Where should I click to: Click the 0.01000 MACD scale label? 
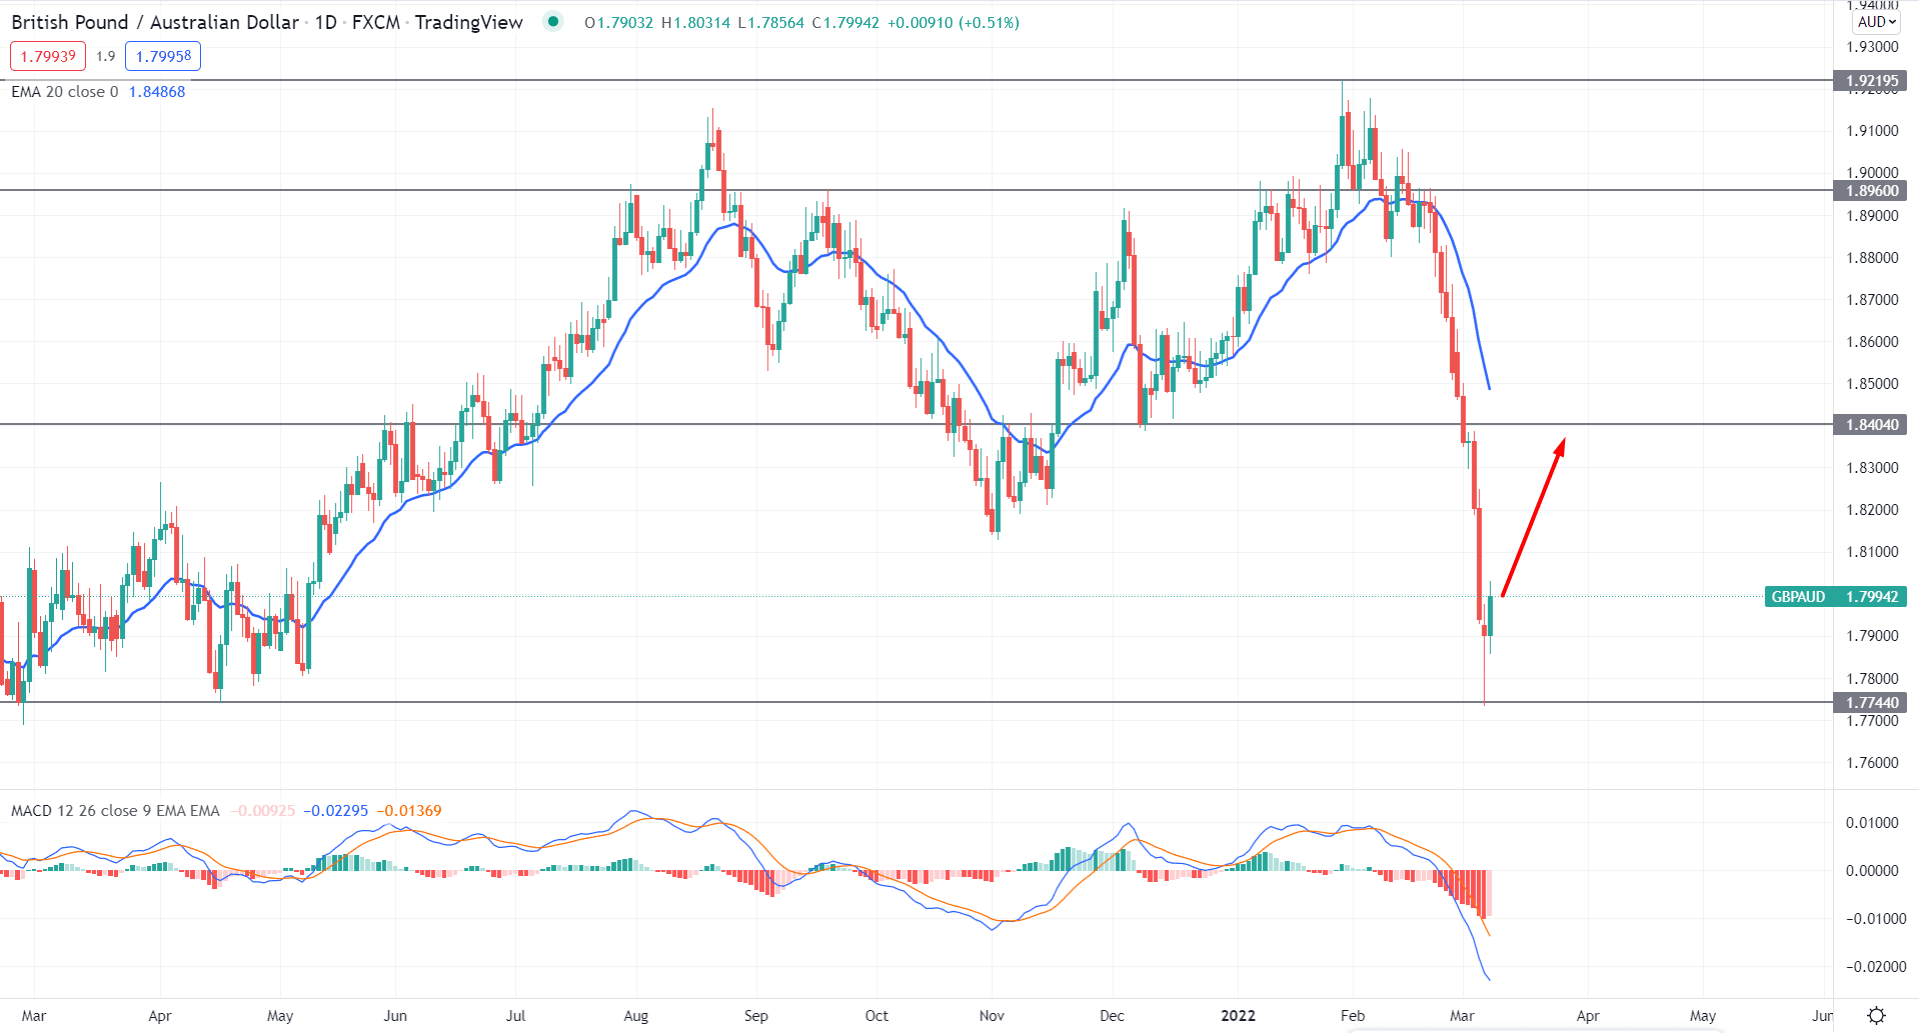pos(1872,822)
